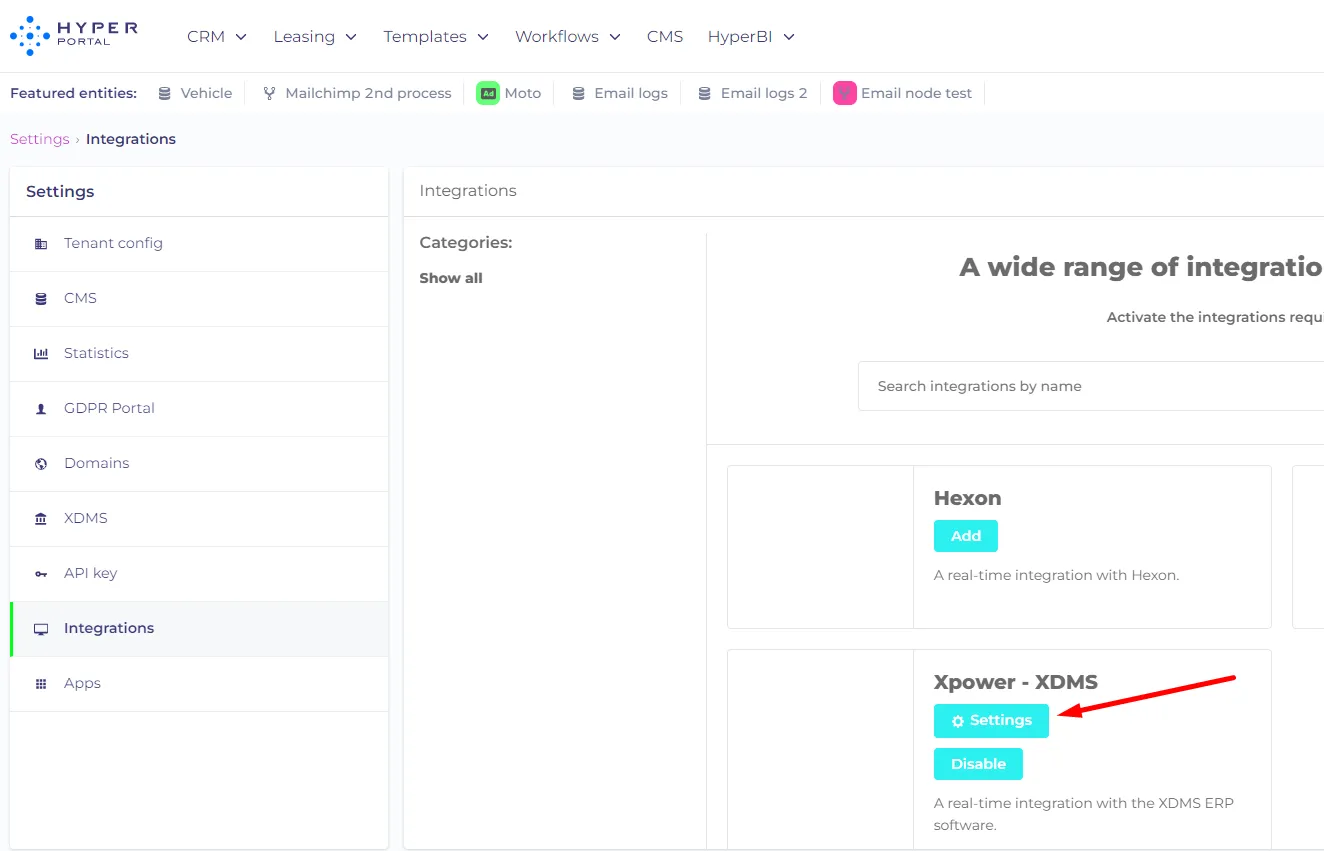Click the Add button for Hexon
Viewport: 1324px width, 851px height.
966,536
